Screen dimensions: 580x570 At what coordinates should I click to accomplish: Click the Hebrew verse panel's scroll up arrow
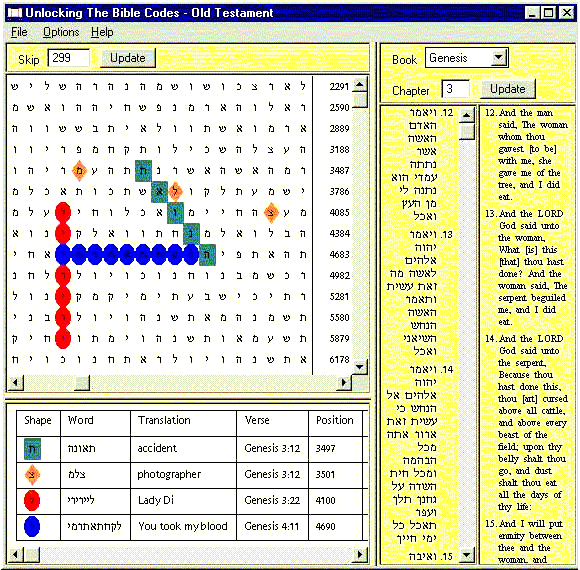point(466,115)
